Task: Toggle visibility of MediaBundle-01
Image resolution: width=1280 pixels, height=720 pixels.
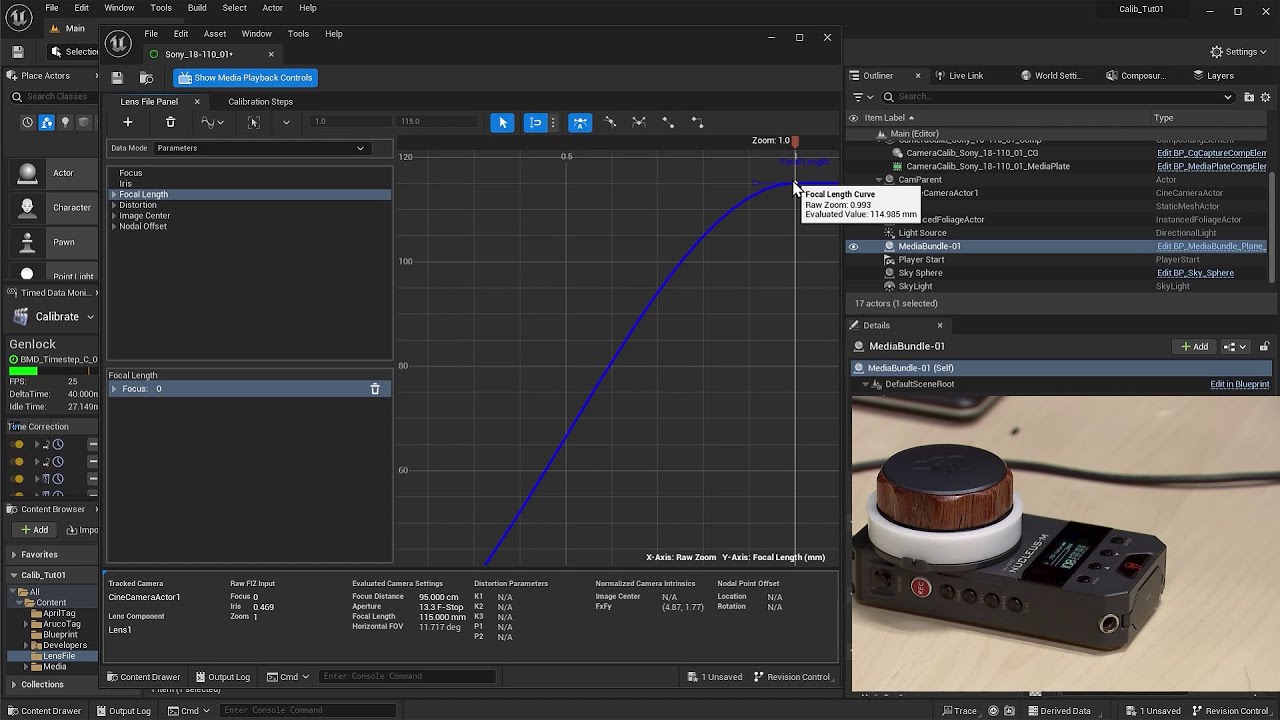Action: click(x=853, y=246)
